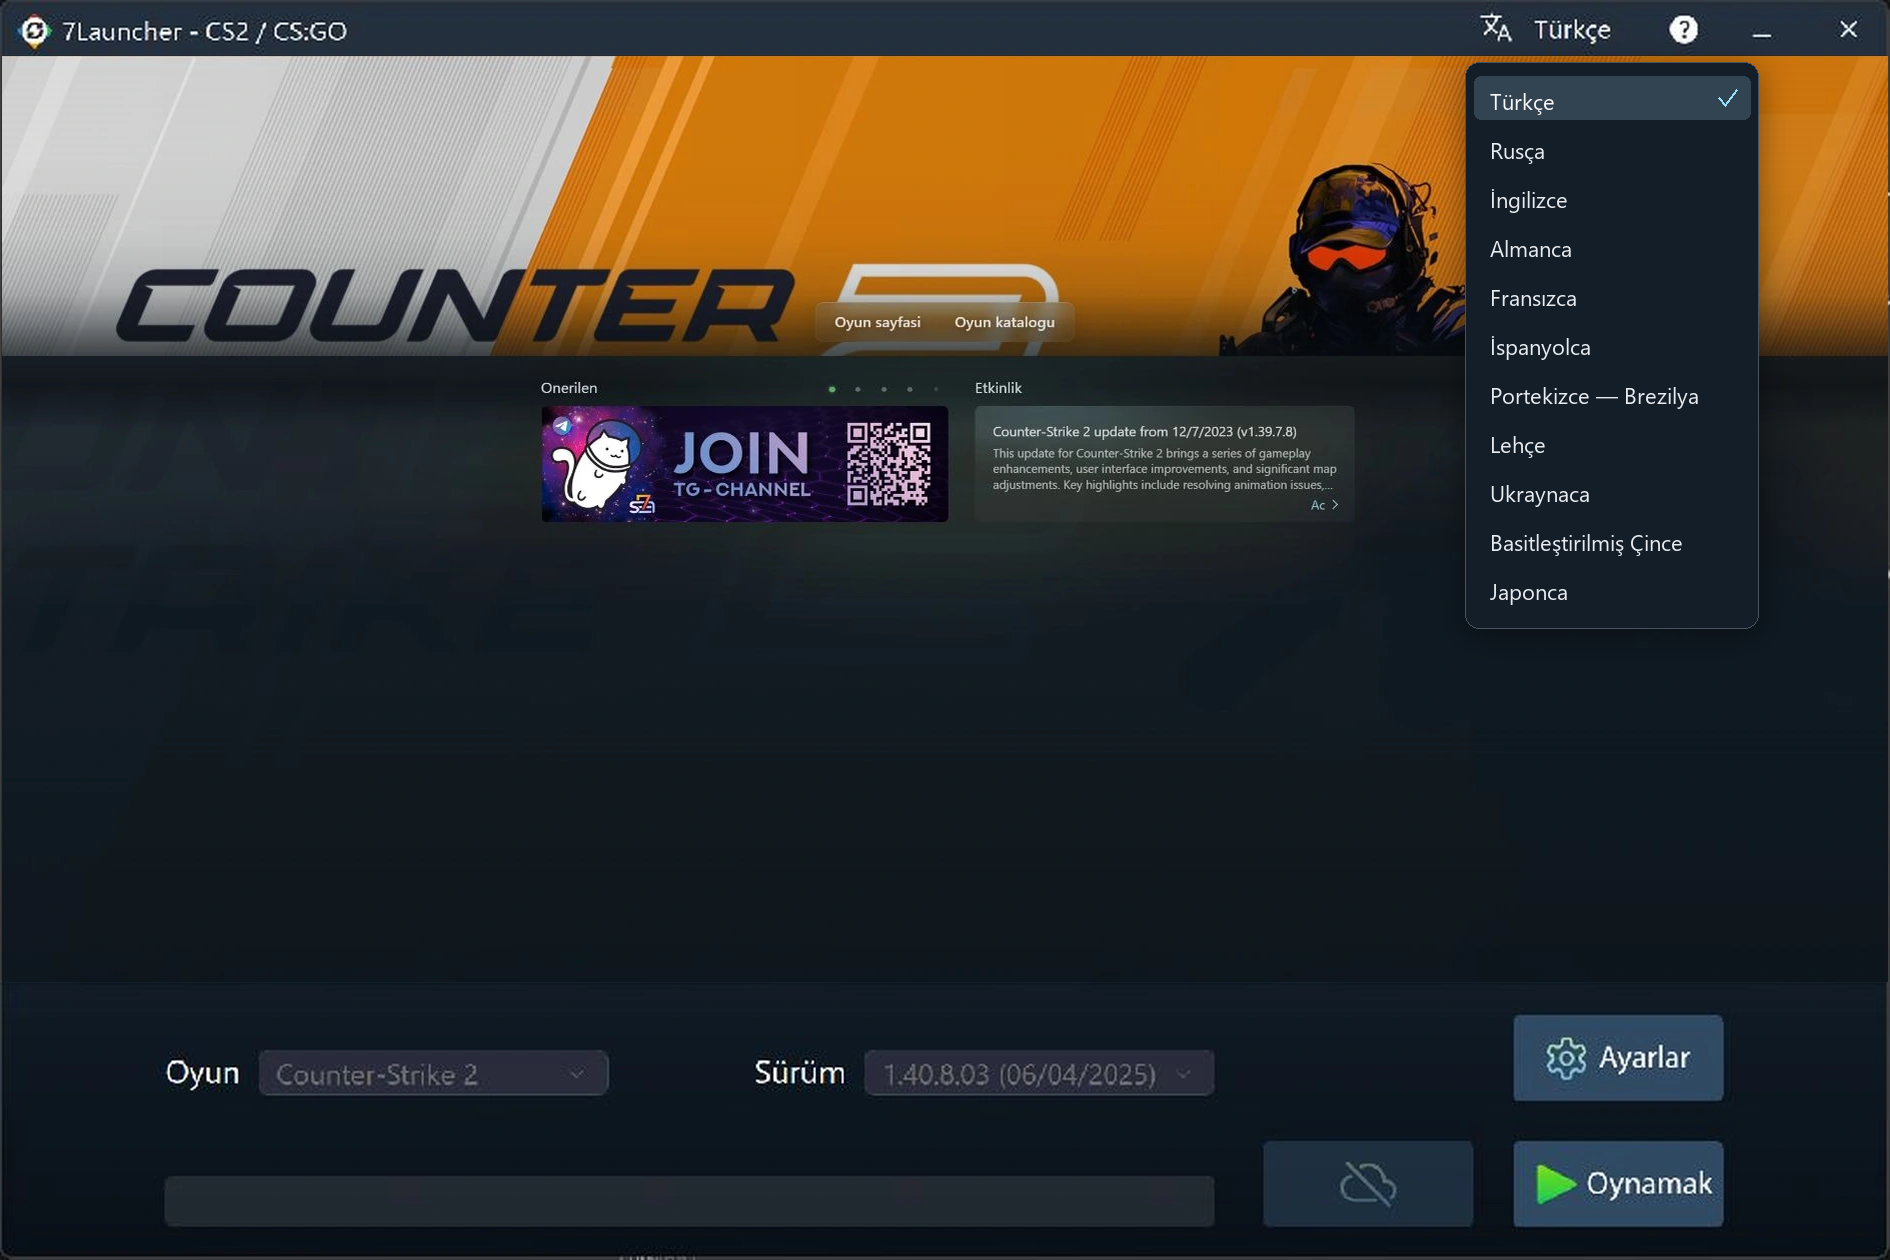1890x1260 pixels.
Task: Click the arrow next to Ac link
Action: click(1335, 505)
